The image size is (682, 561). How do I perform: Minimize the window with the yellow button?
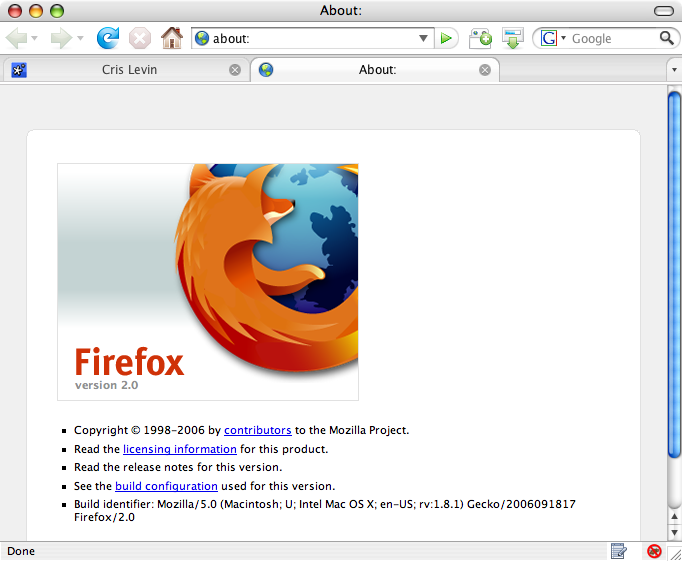pos(36,11)
